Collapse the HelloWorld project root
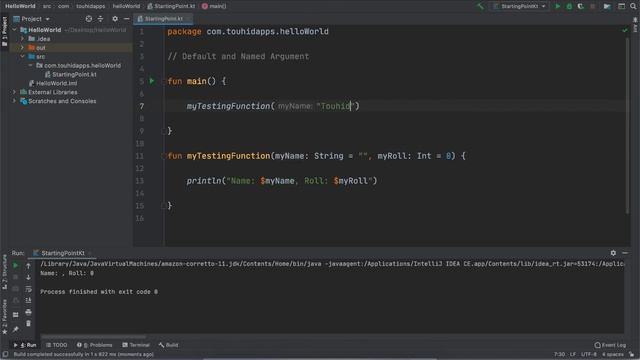 point(15,30)
